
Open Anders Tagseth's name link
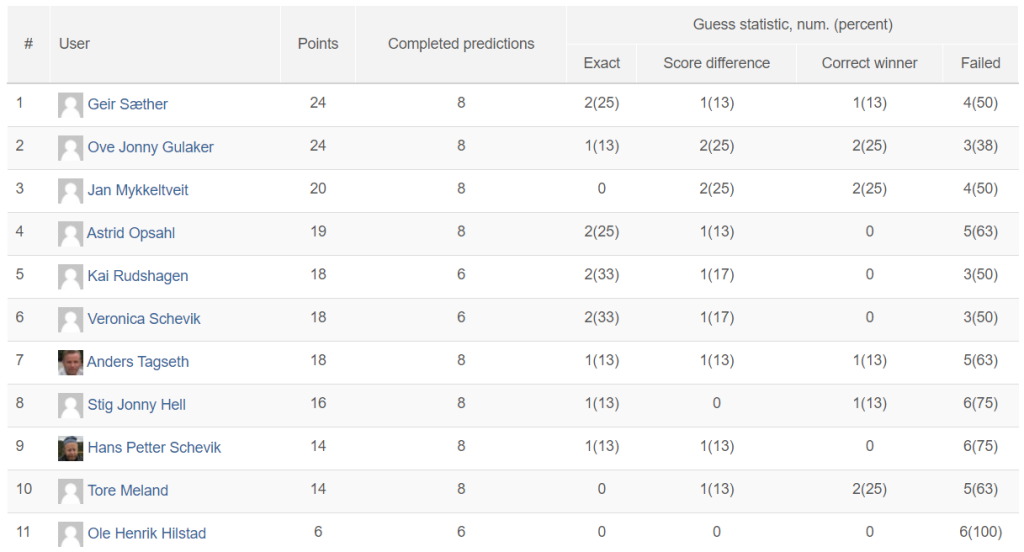coord(138,362)
